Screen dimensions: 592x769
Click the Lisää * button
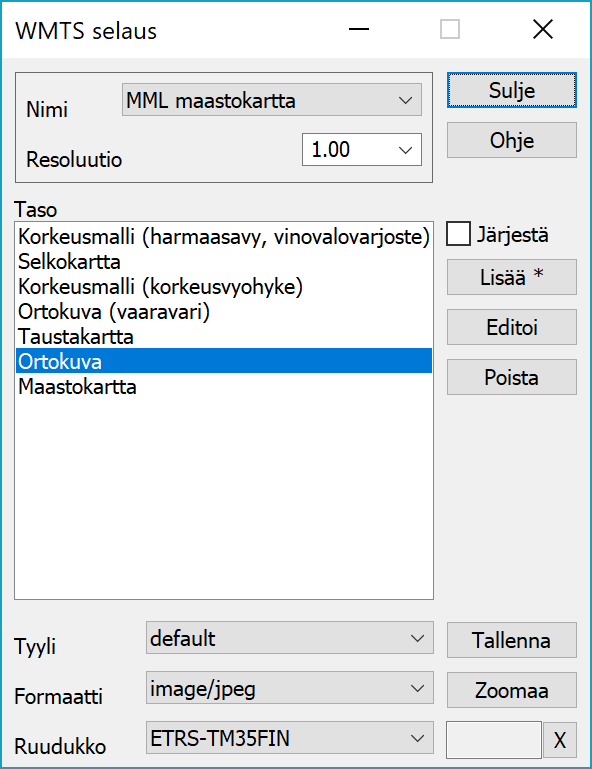tap(512, 277)
